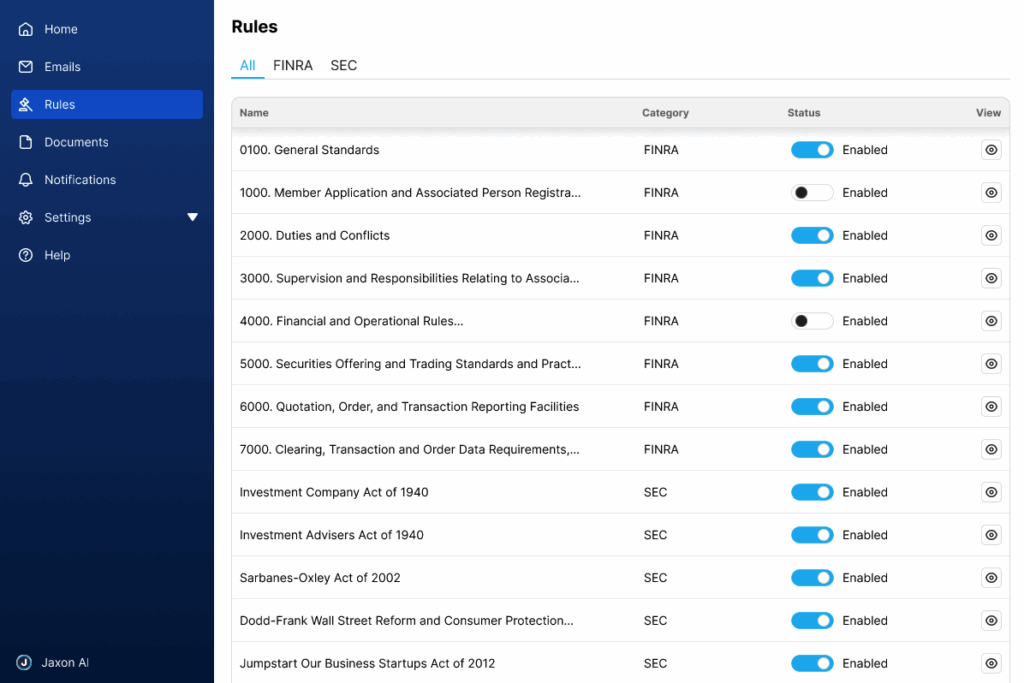1024x683 pixels.
Task: Toggle the Sarbanes-Oxley Act switch
Action: pyautogui.click(x=812, y=578)
